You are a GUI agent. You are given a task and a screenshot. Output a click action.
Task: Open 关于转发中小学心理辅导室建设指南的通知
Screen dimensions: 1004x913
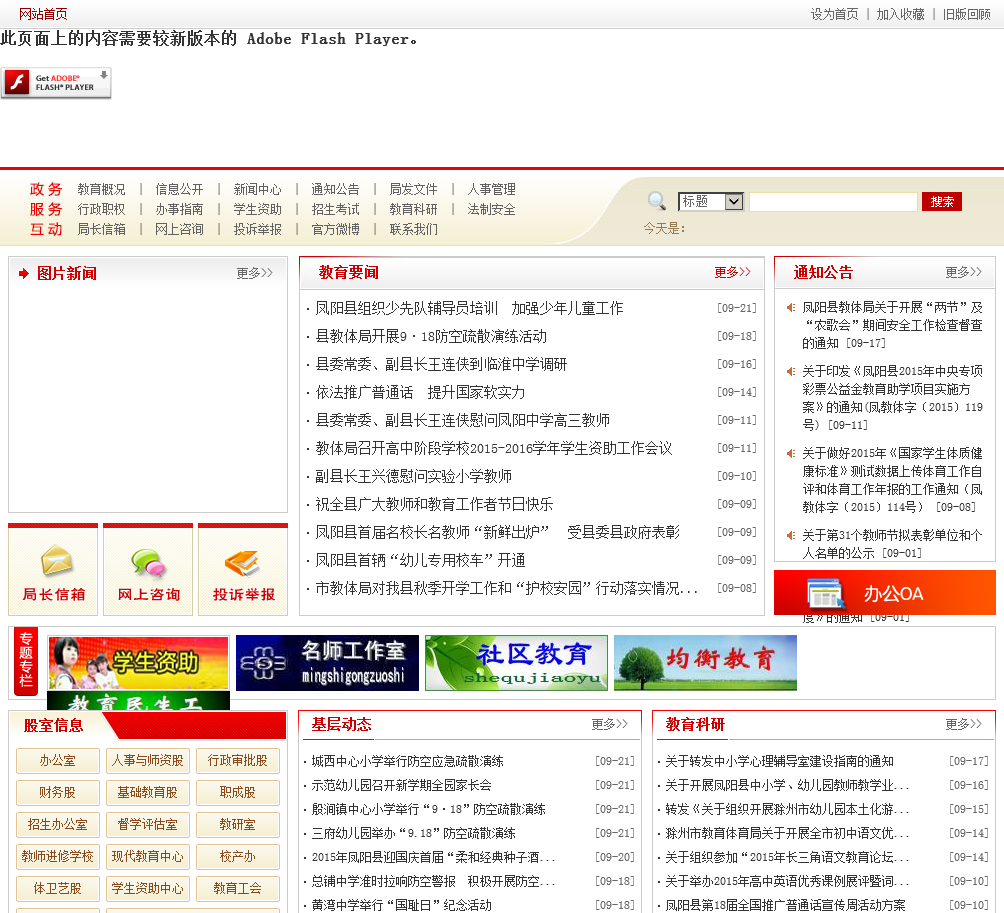click(779, 761)
